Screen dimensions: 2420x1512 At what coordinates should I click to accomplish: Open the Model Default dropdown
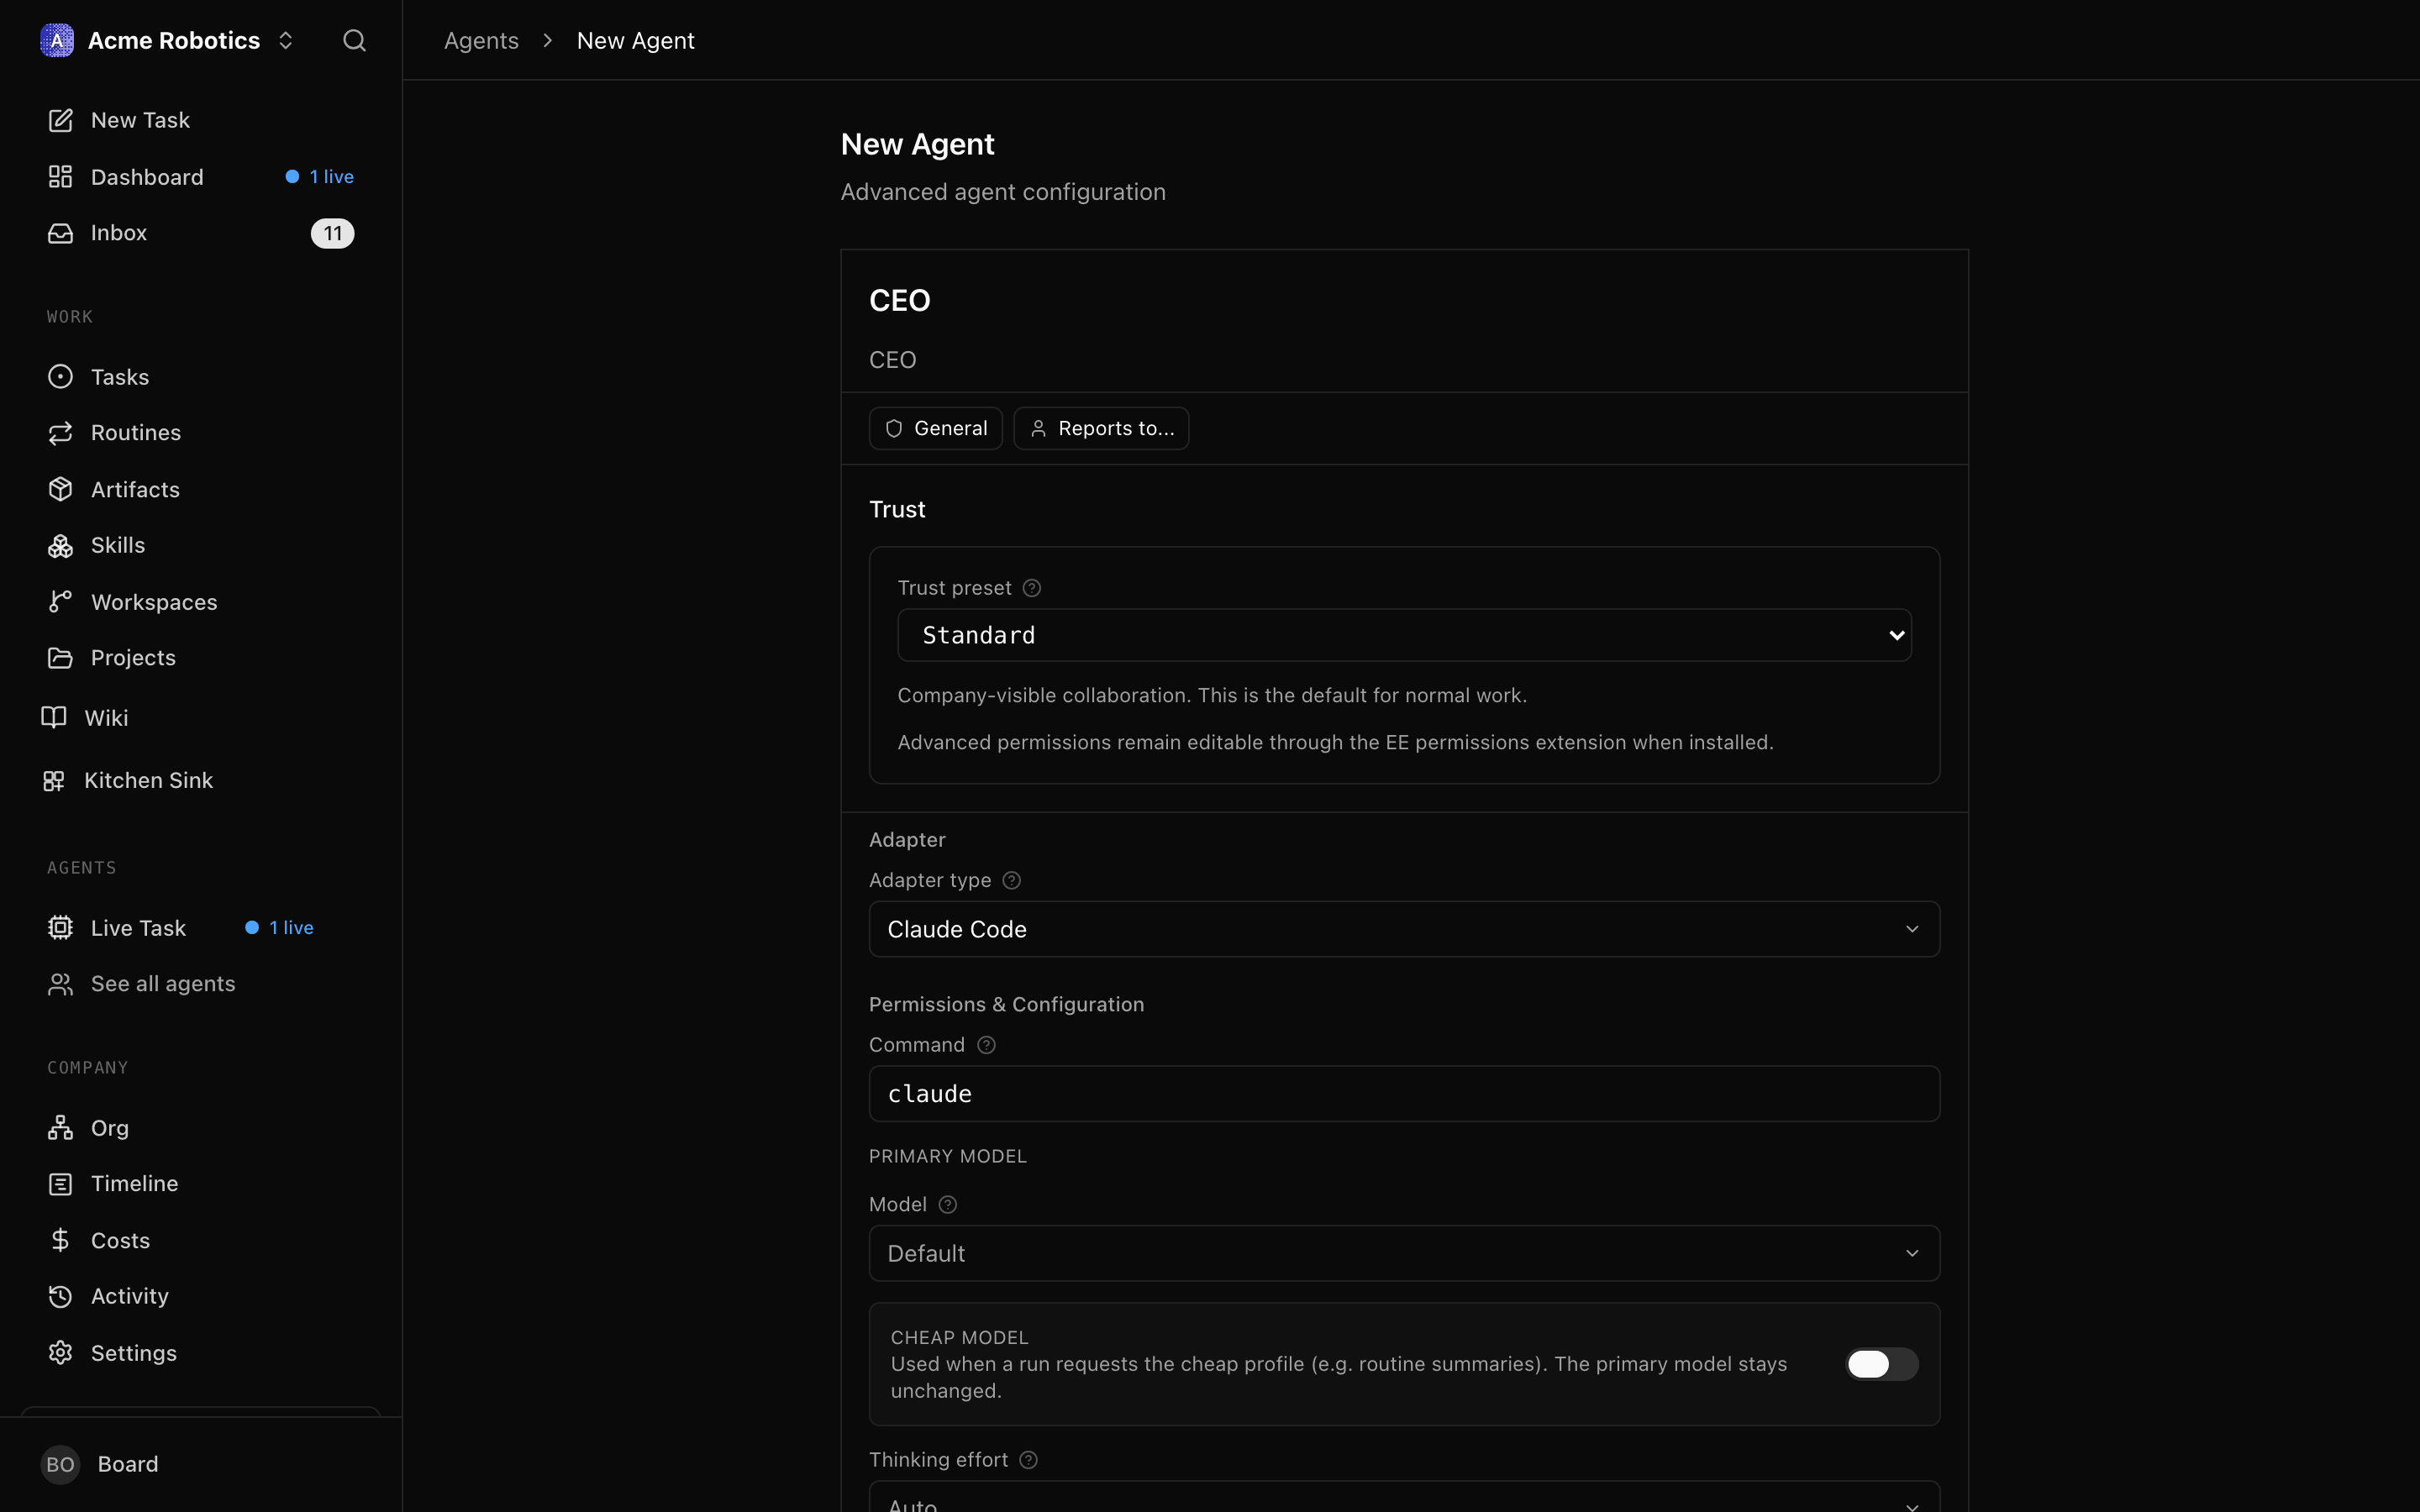1404,1253
